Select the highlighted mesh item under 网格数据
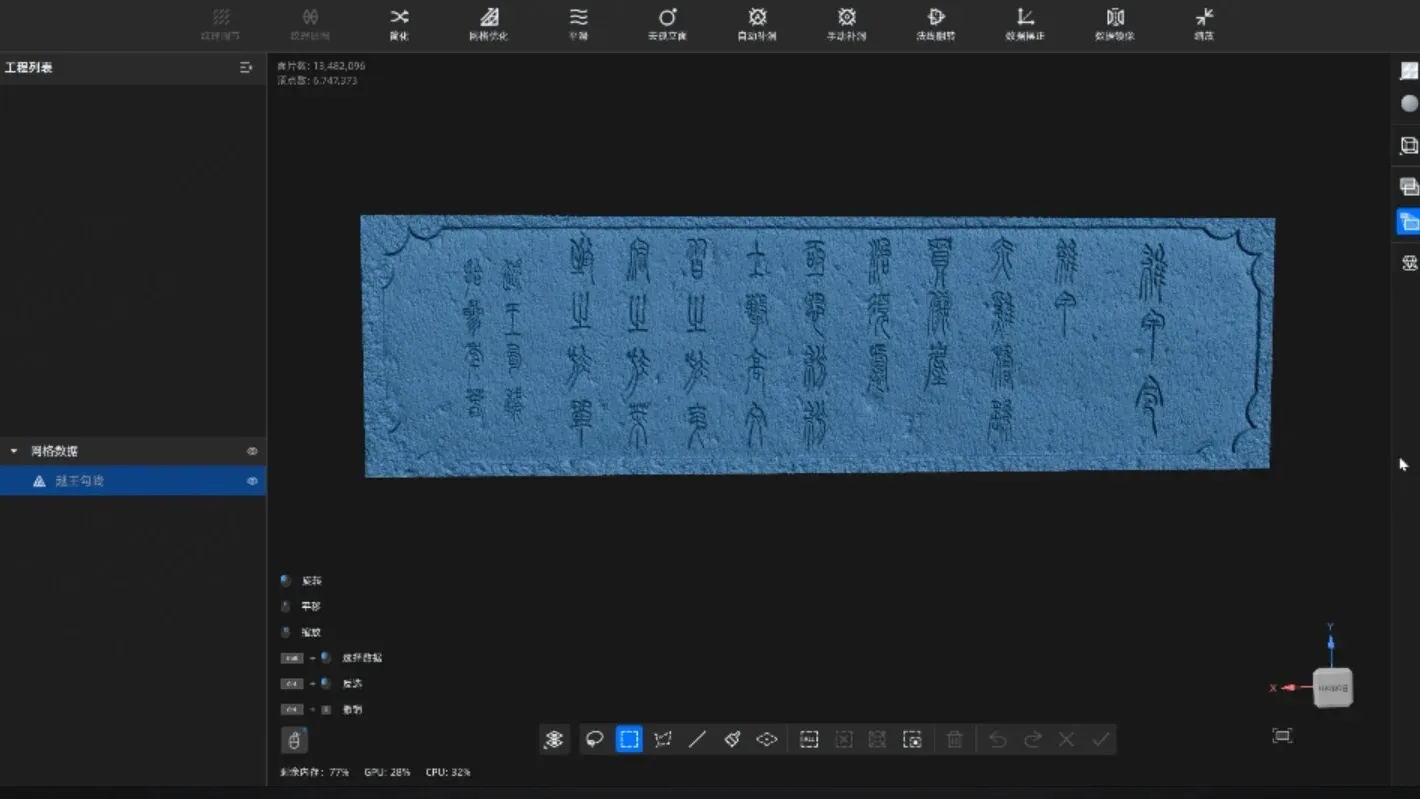The width and height of the screenshot is (1420, 799). (133, 481)
